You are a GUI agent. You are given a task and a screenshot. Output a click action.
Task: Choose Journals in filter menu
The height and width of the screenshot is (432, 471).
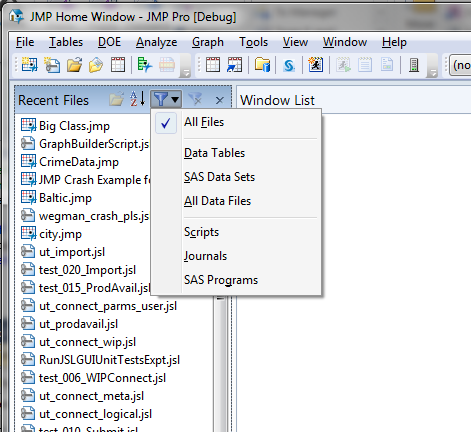[236, 256]
